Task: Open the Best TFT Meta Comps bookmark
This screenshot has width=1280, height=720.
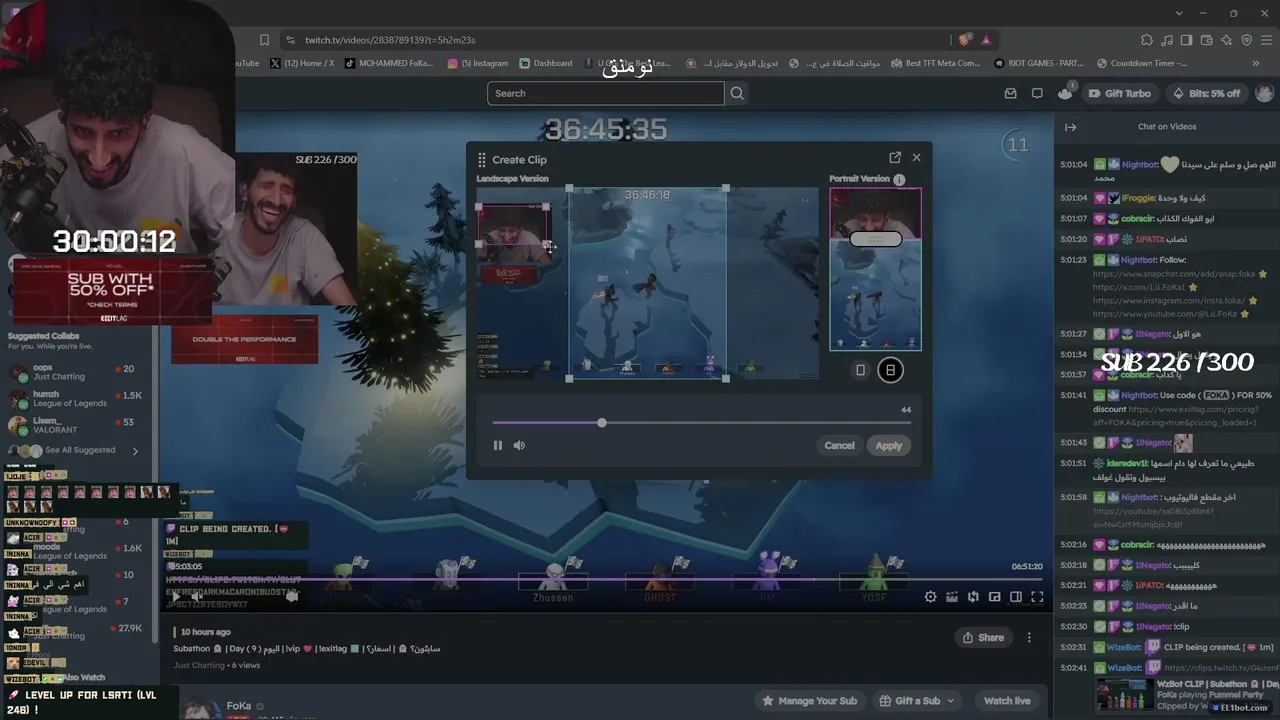Action: (935, 63)
